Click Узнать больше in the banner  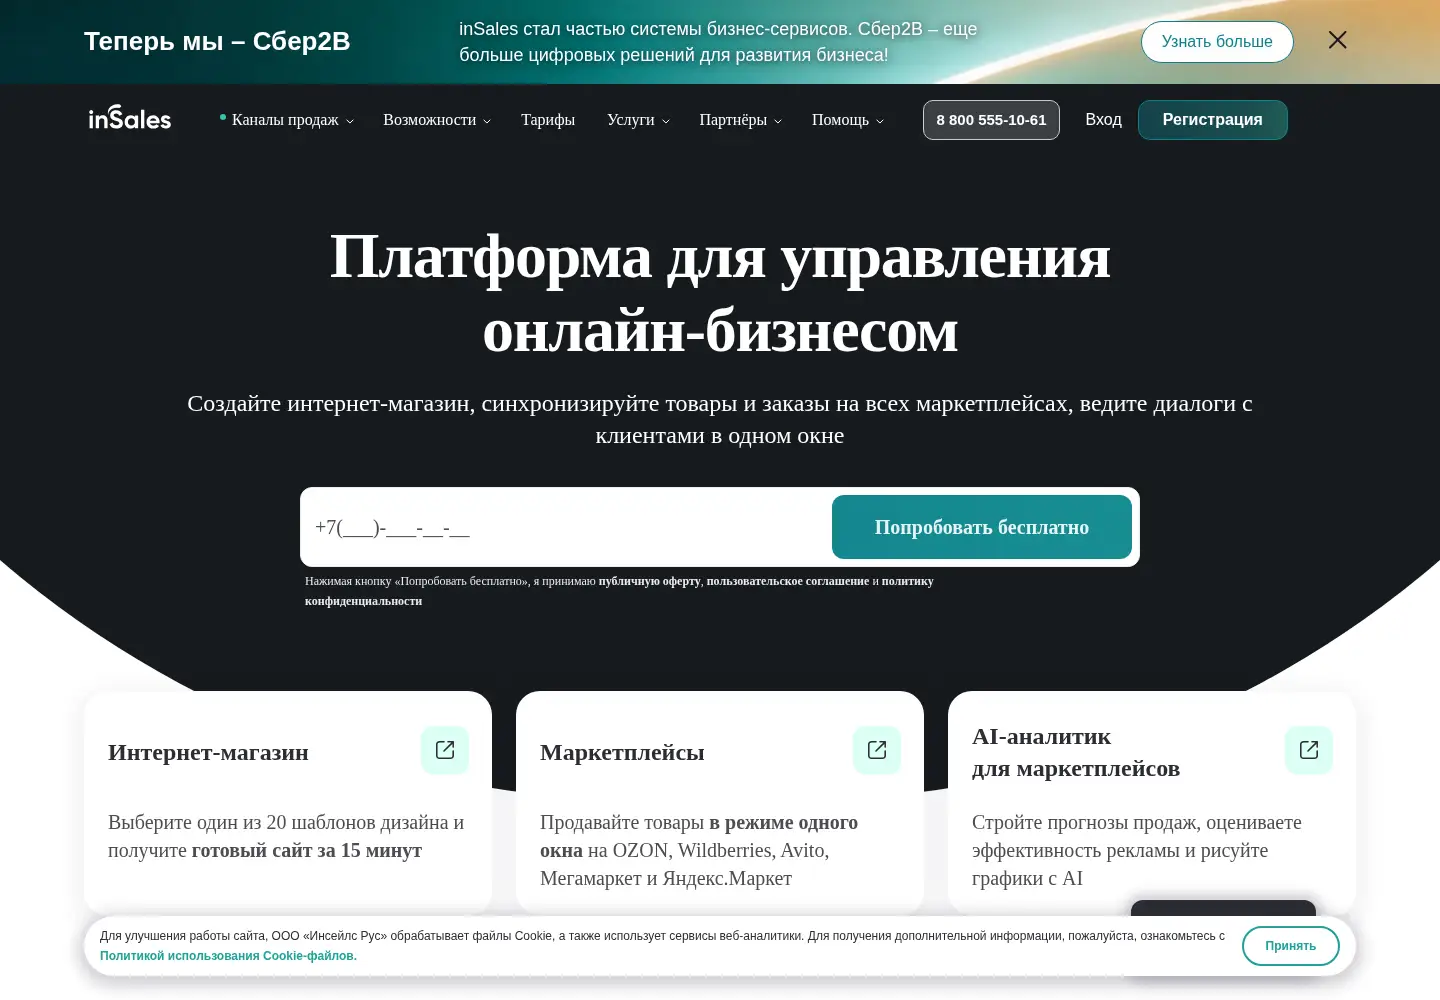tap(1217, 42)
